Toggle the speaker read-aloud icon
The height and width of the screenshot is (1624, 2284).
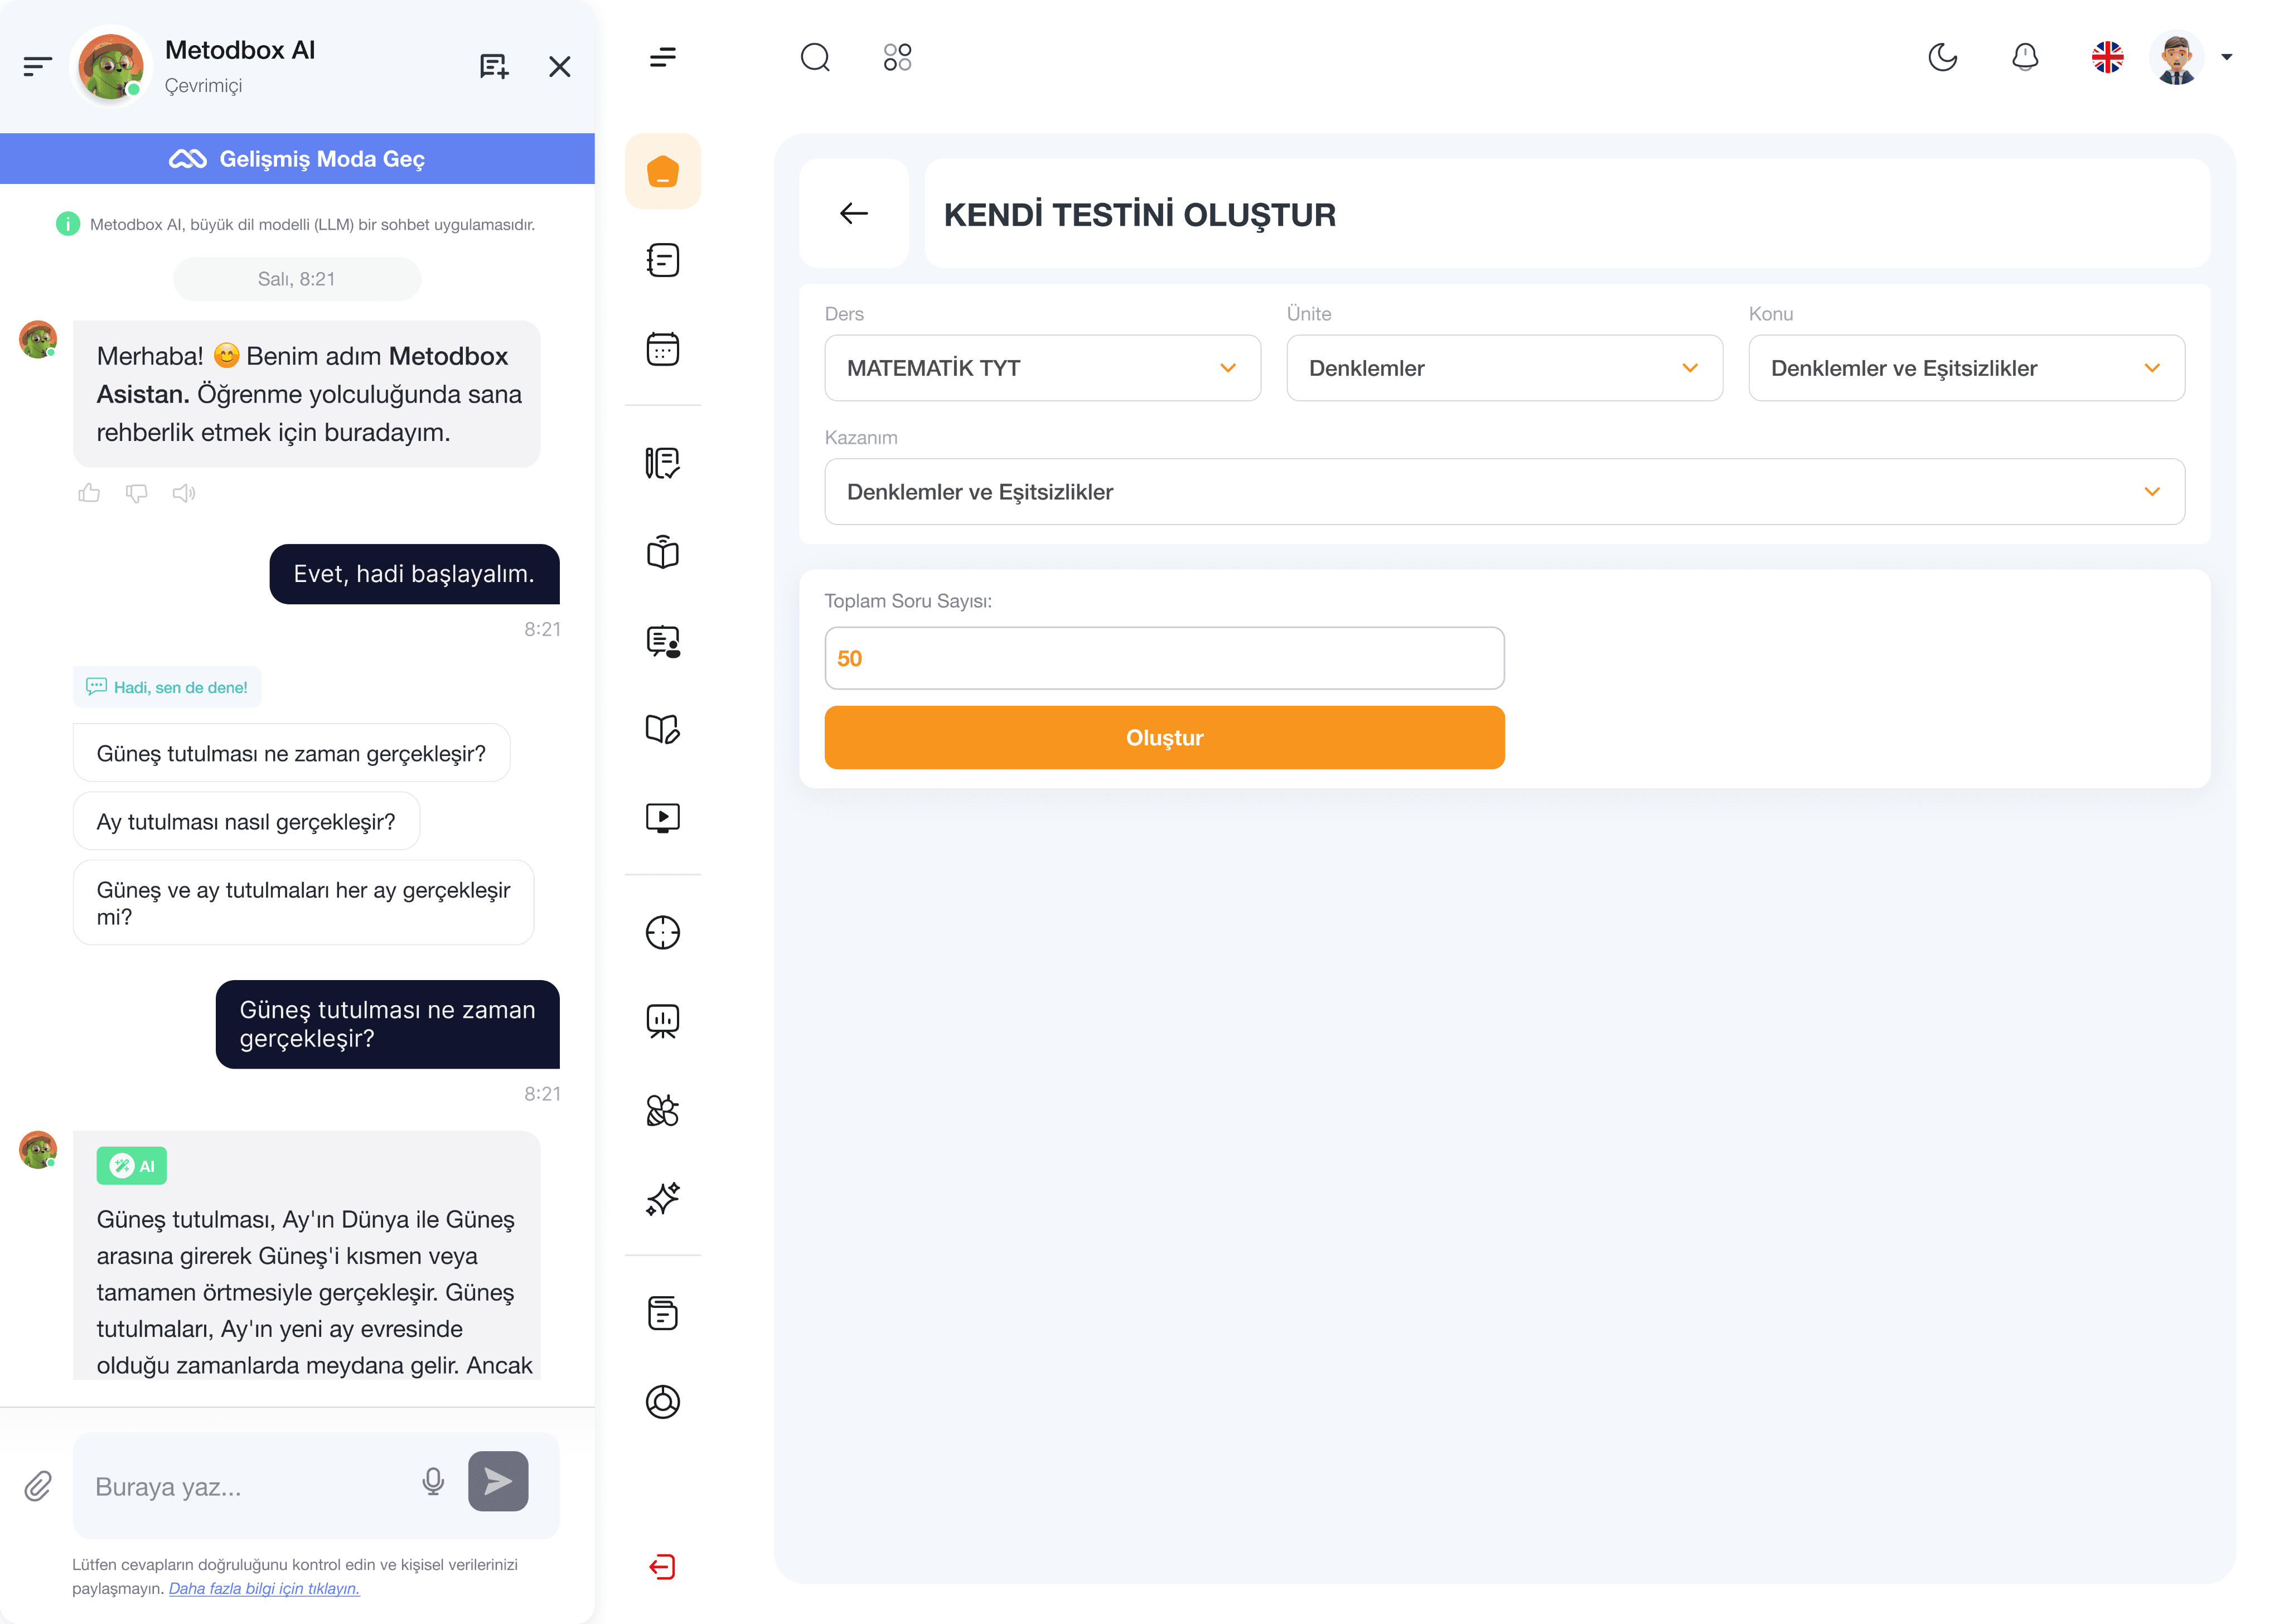tap(184, 493)
